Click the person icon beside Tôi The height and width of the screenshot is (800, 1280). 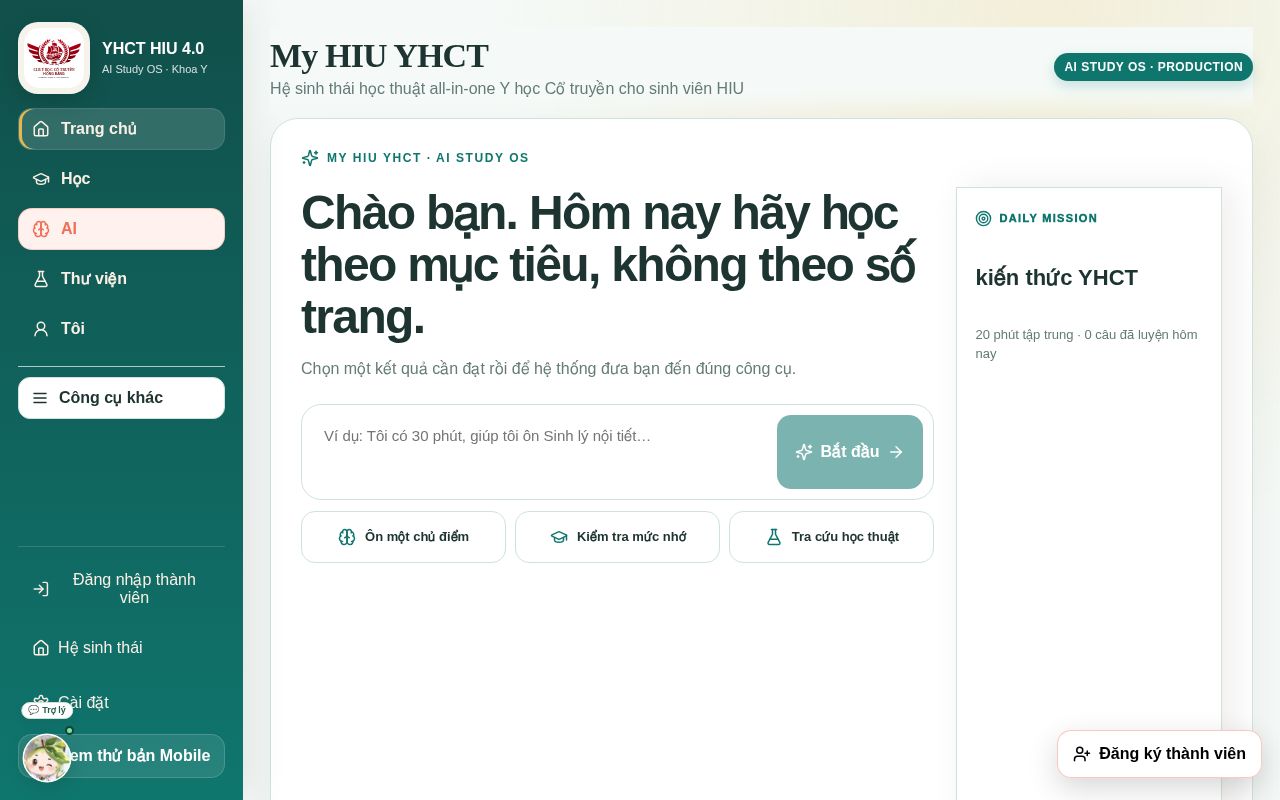41,329
